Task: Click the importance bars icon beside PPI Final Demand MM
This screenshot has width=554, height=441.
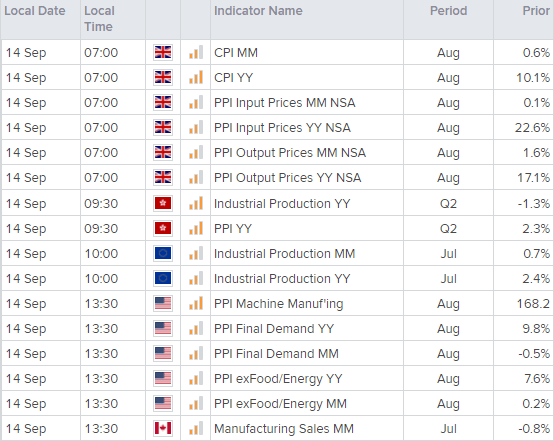Action: coord(196,353)
